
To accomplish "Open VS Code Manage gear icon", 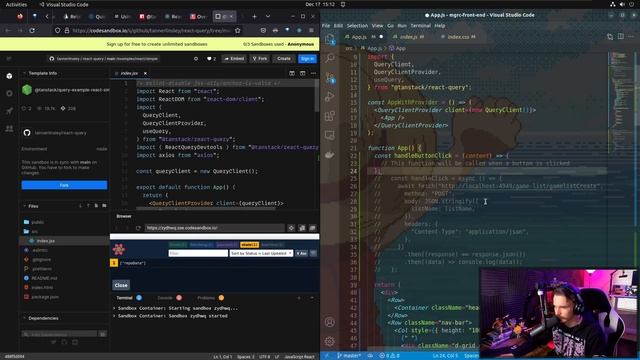I will tap(330, 341).
